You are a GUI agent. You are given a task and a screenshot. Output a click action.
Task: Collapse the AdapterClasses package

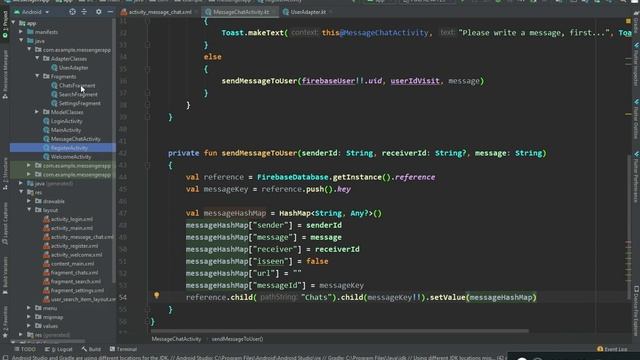37,59
